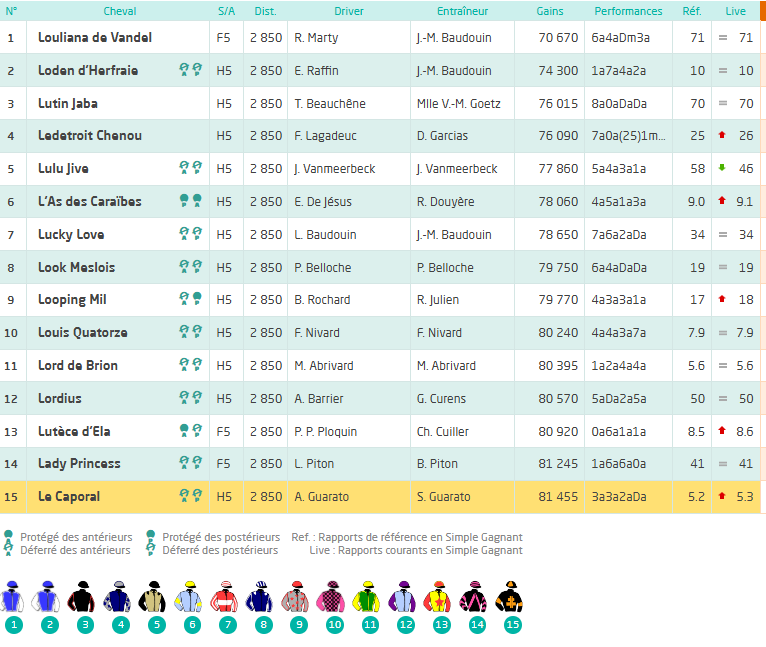This screenshot has height=647, width=766.
Task: Select the black and red silk number 3
Action: coord(81,597)
